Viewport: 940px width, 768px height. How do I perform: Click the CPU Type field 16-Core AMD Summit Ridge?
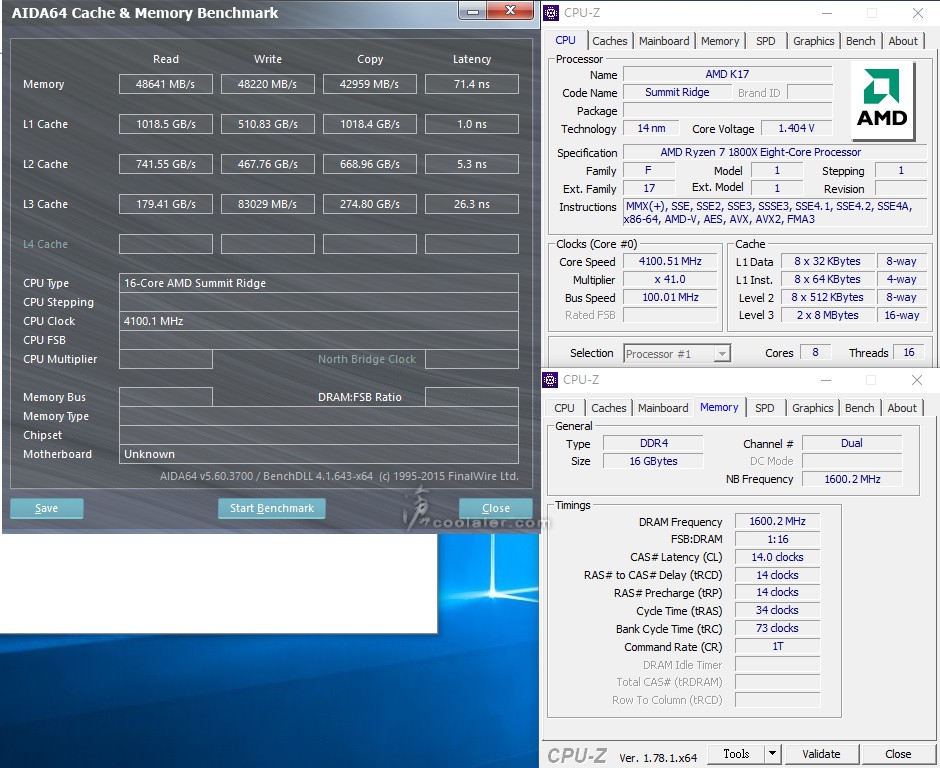coord(319,283)
